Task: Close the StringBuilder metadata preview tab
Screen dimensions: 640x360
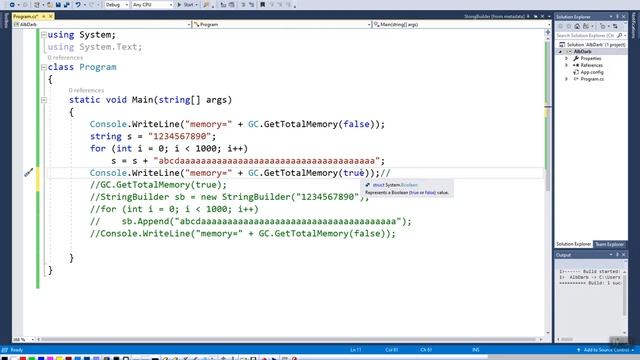Action: 542,16
